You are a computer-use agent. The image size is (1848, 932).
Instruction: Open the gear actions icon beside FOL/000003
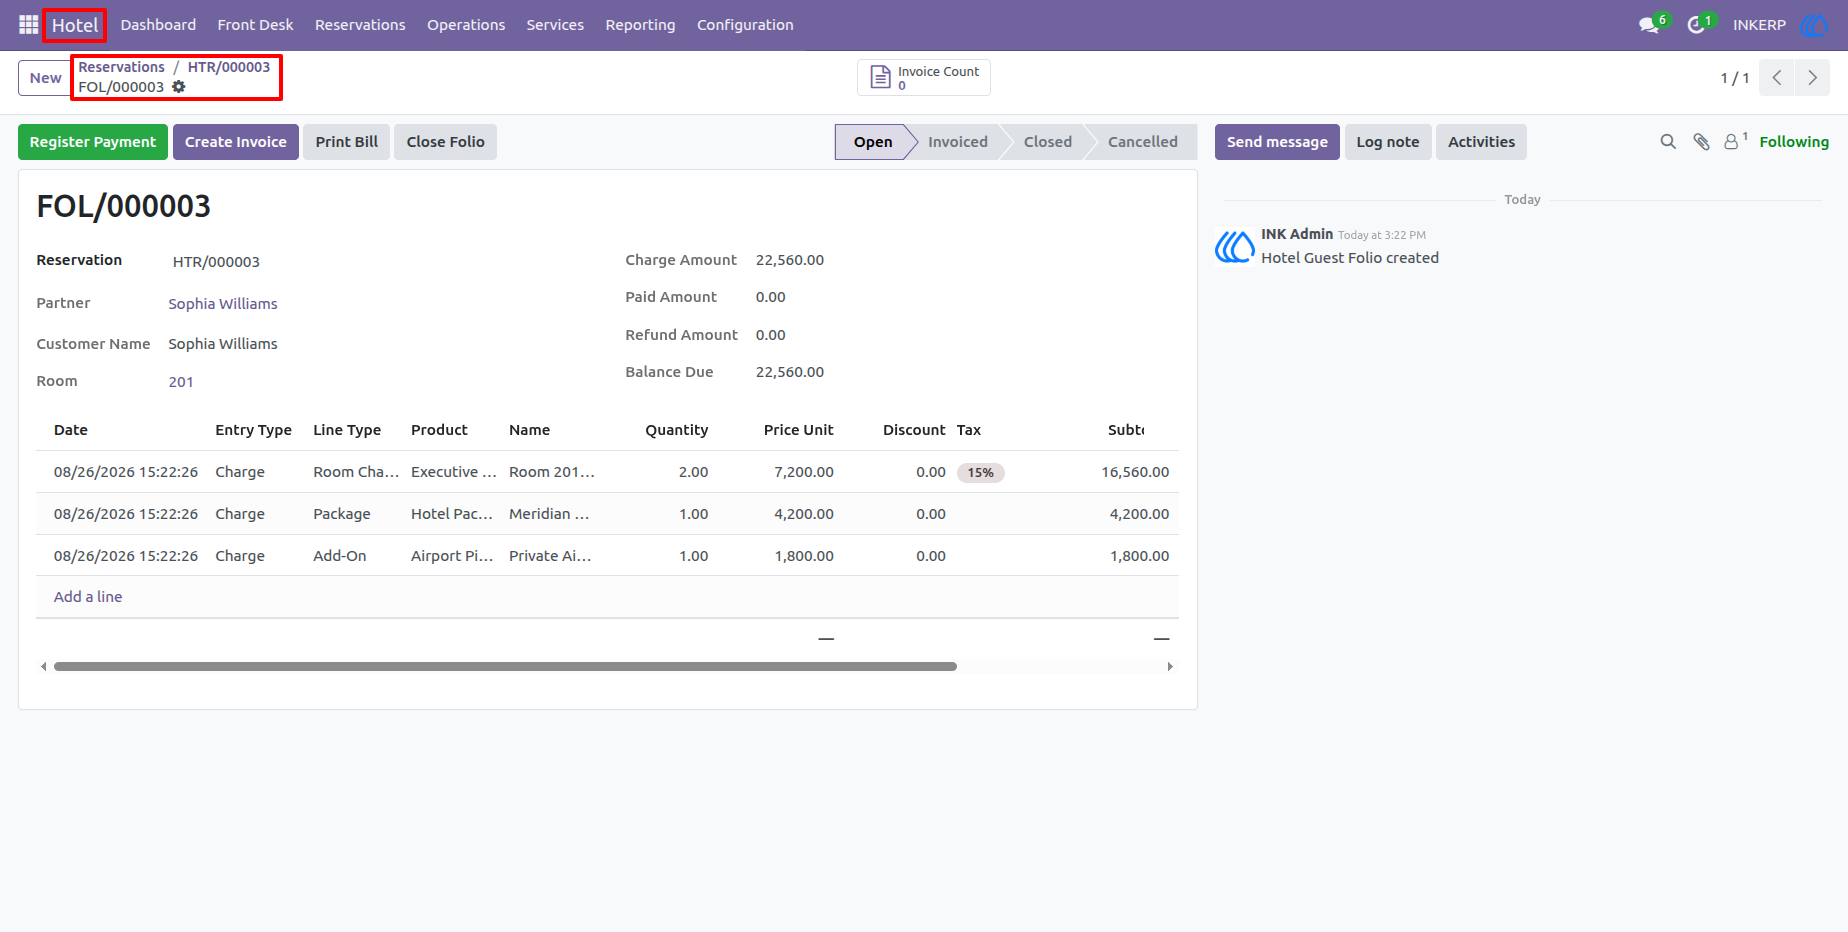click(x=179, y=87)
